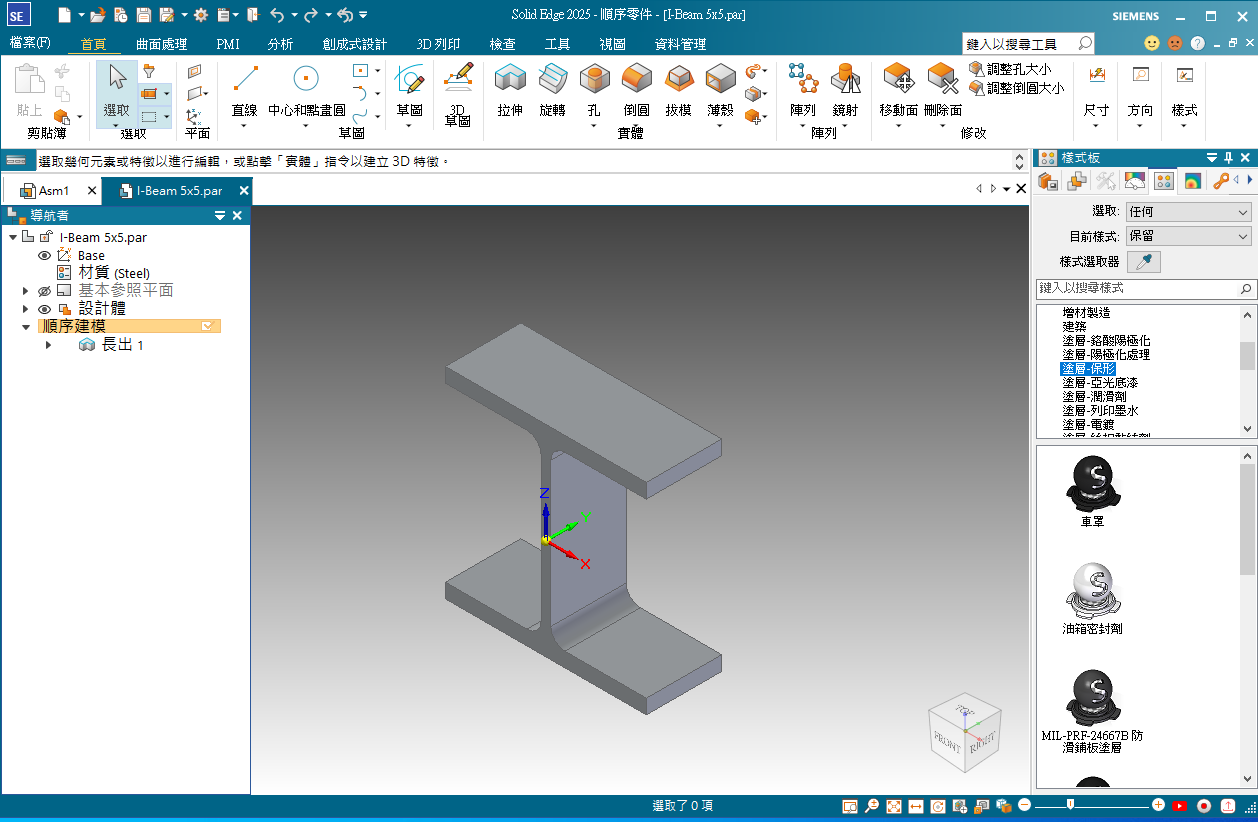Switch to the 曲面處理 ribbon tab

(161, 44)
